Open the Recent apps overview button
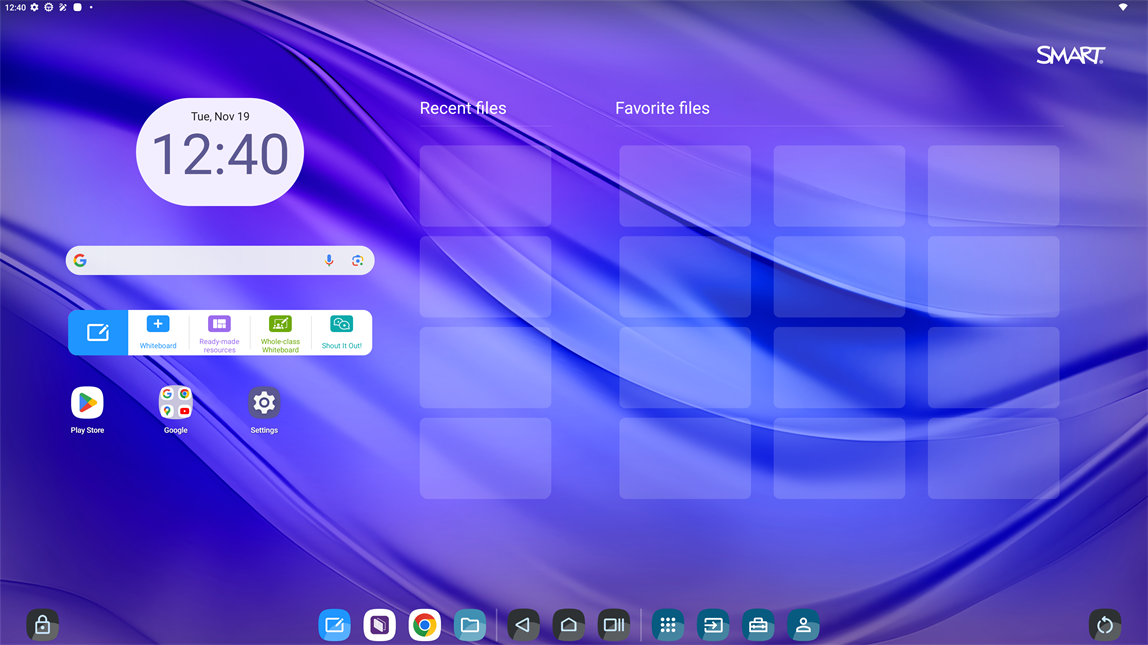1148x645 pixels. coord(613,625)
